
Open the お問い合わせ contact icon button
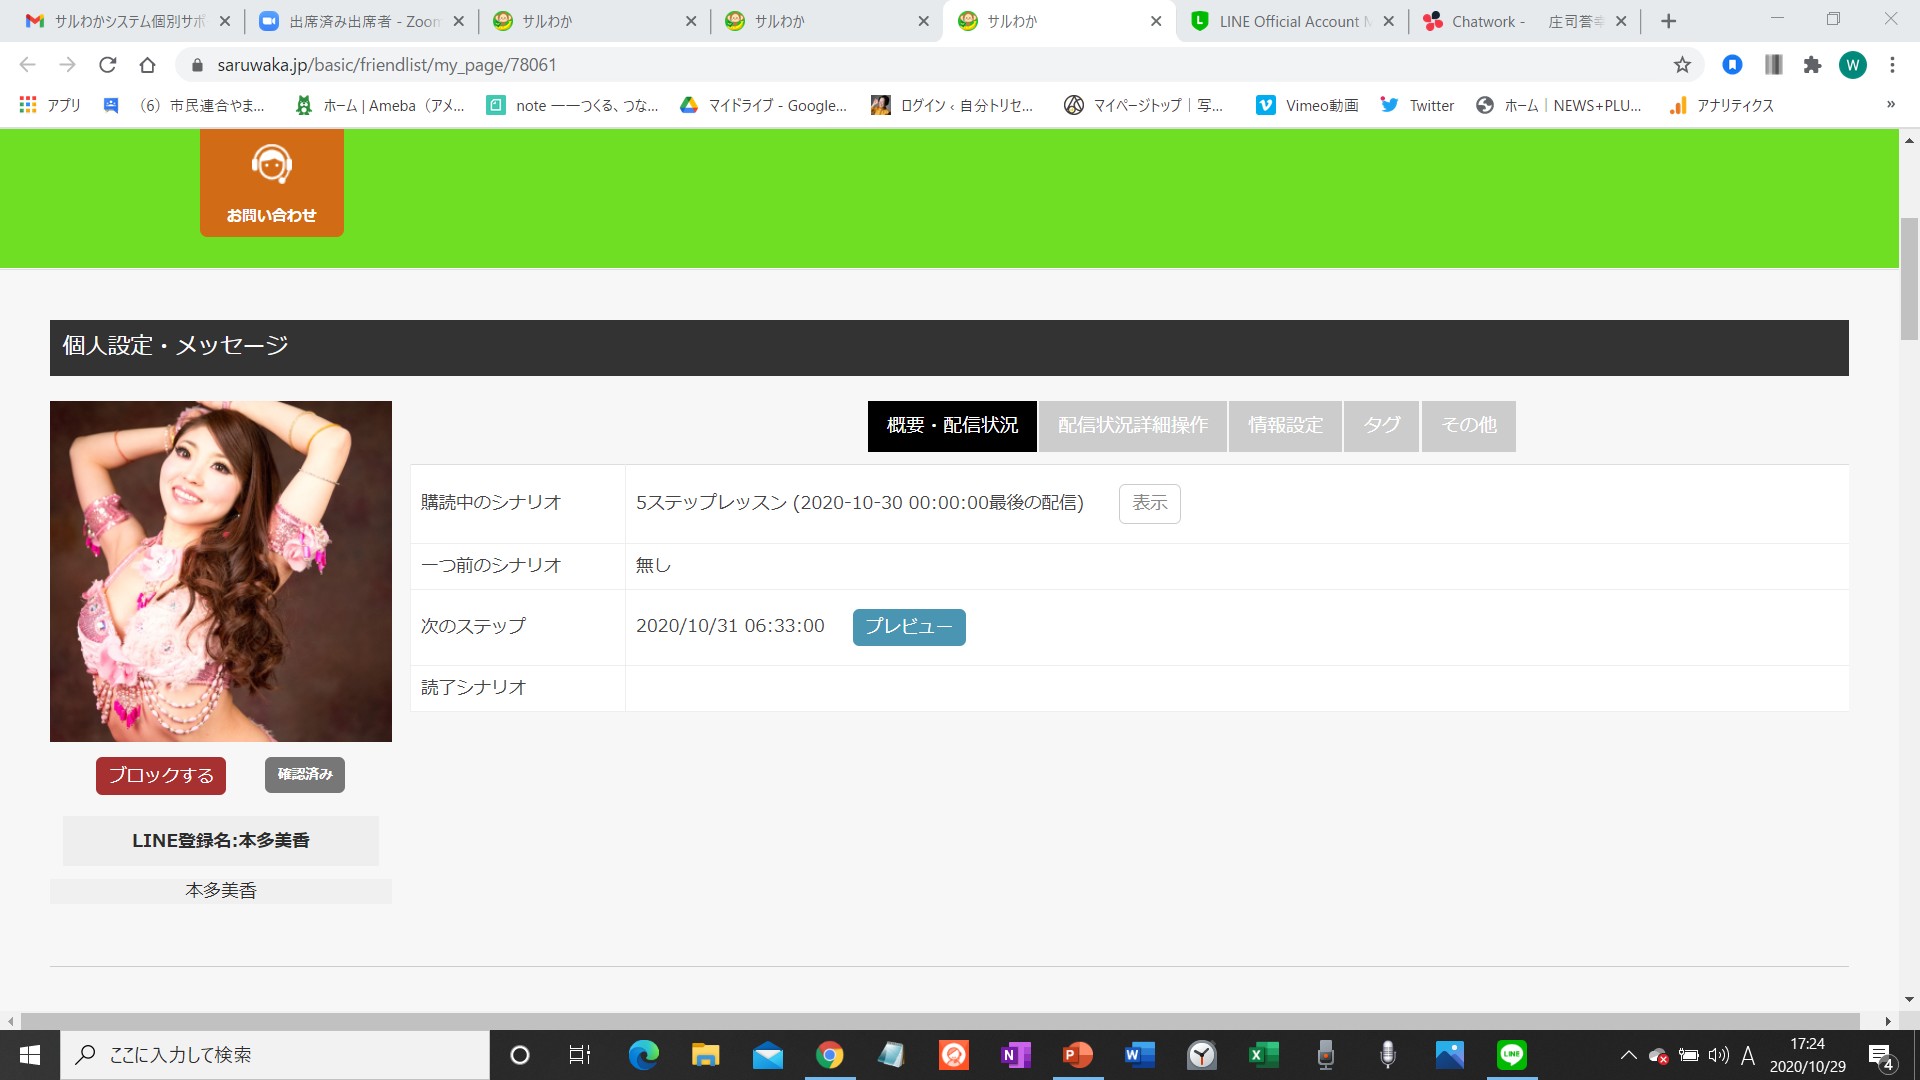(271, 183)
